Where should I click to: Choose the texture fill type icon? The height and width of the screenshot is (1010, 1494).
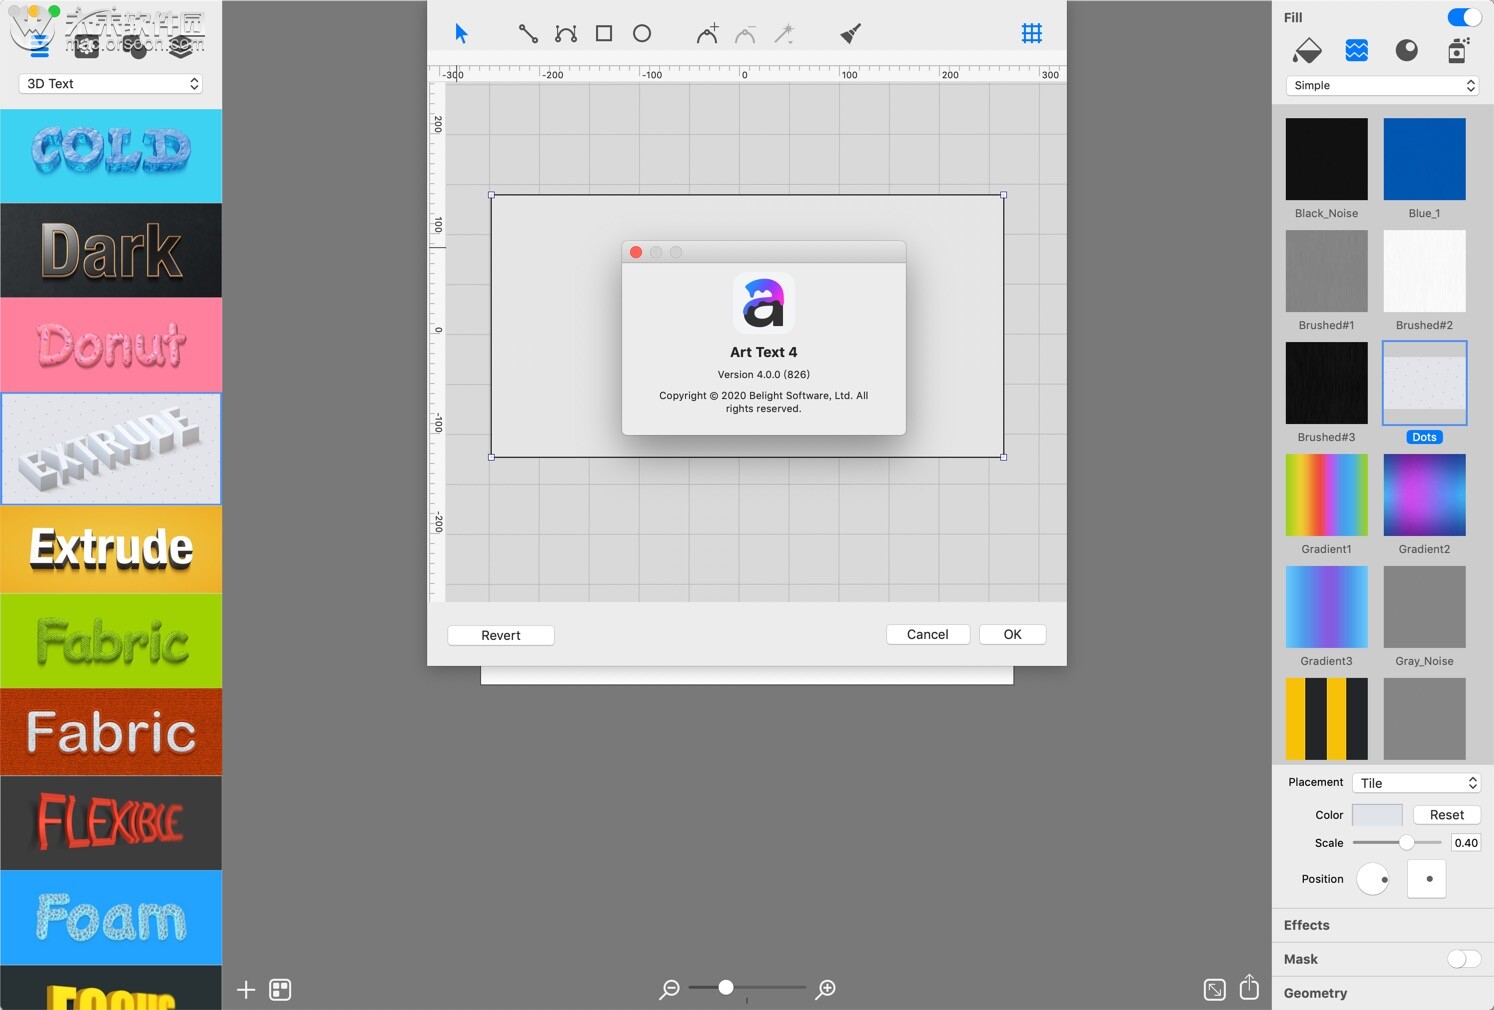(1357, 50)
